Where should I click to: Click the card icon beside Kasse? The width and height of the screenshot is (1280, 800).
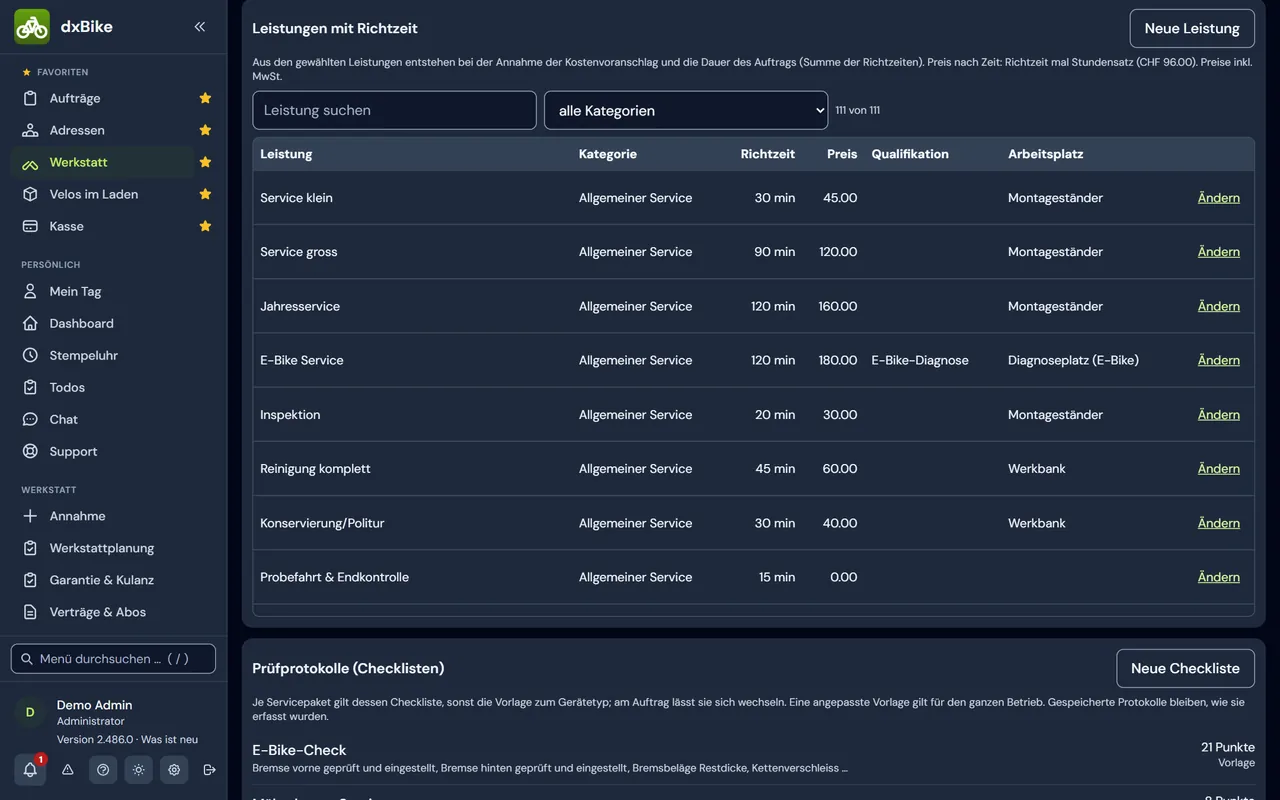click(30, 226)
